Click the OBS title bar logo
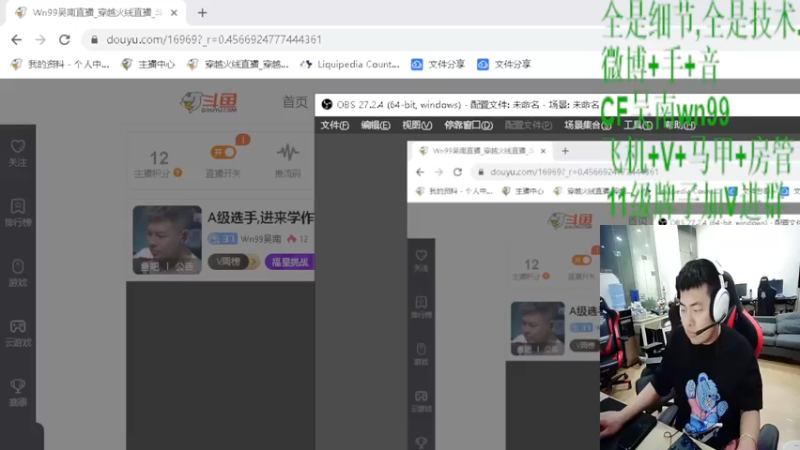 pyautogui.click(x=327, y=105)
